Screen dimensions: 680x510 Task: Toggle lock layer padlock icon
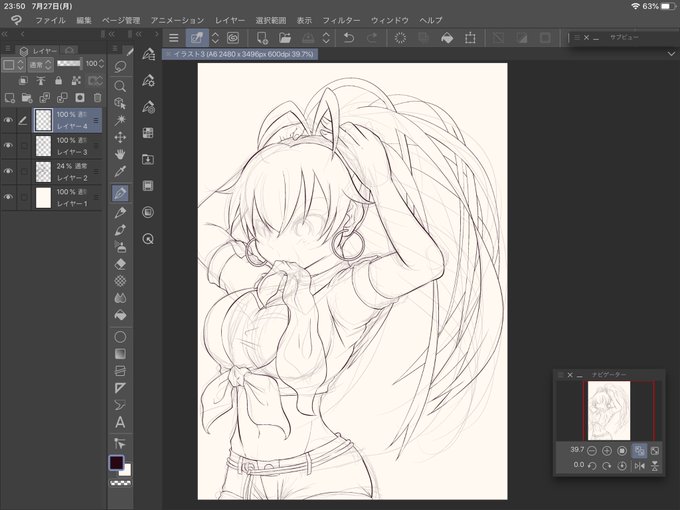pos(59,81)
